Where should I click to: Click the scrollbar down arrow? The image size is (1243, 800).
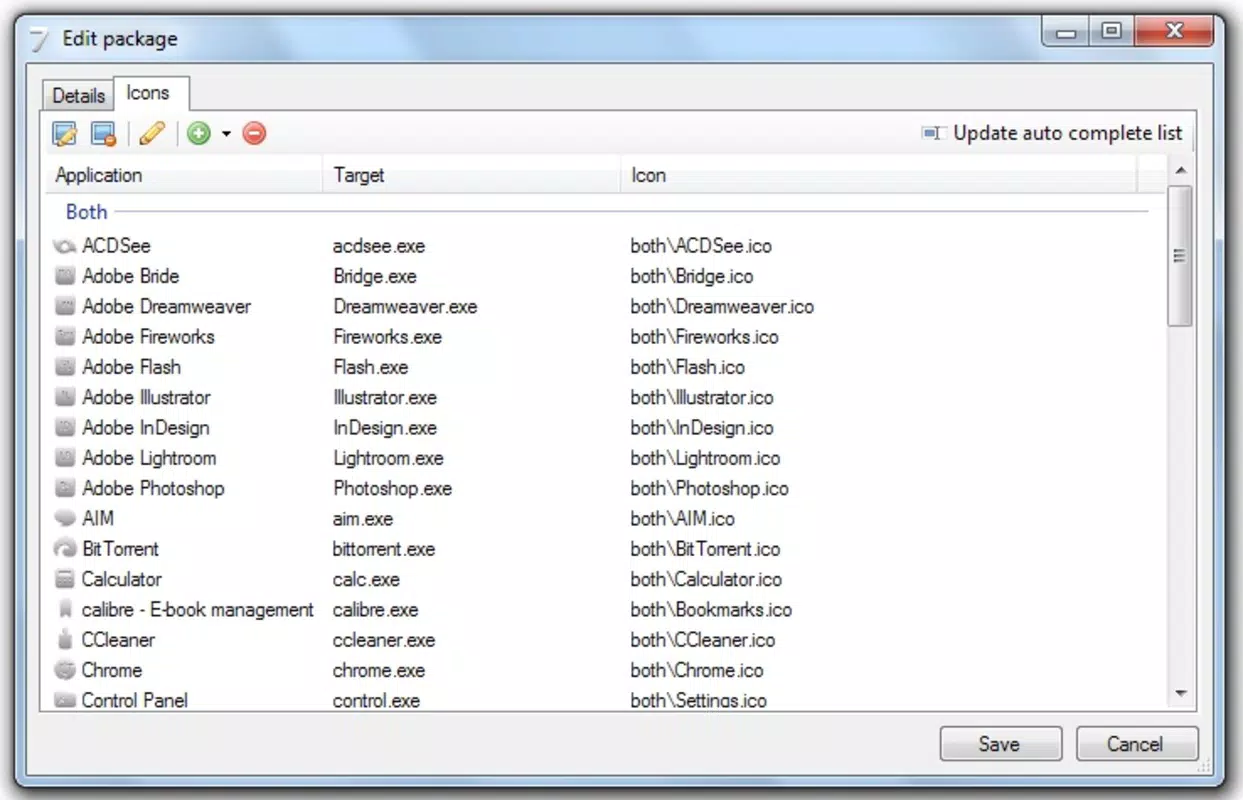point(1180,694)
